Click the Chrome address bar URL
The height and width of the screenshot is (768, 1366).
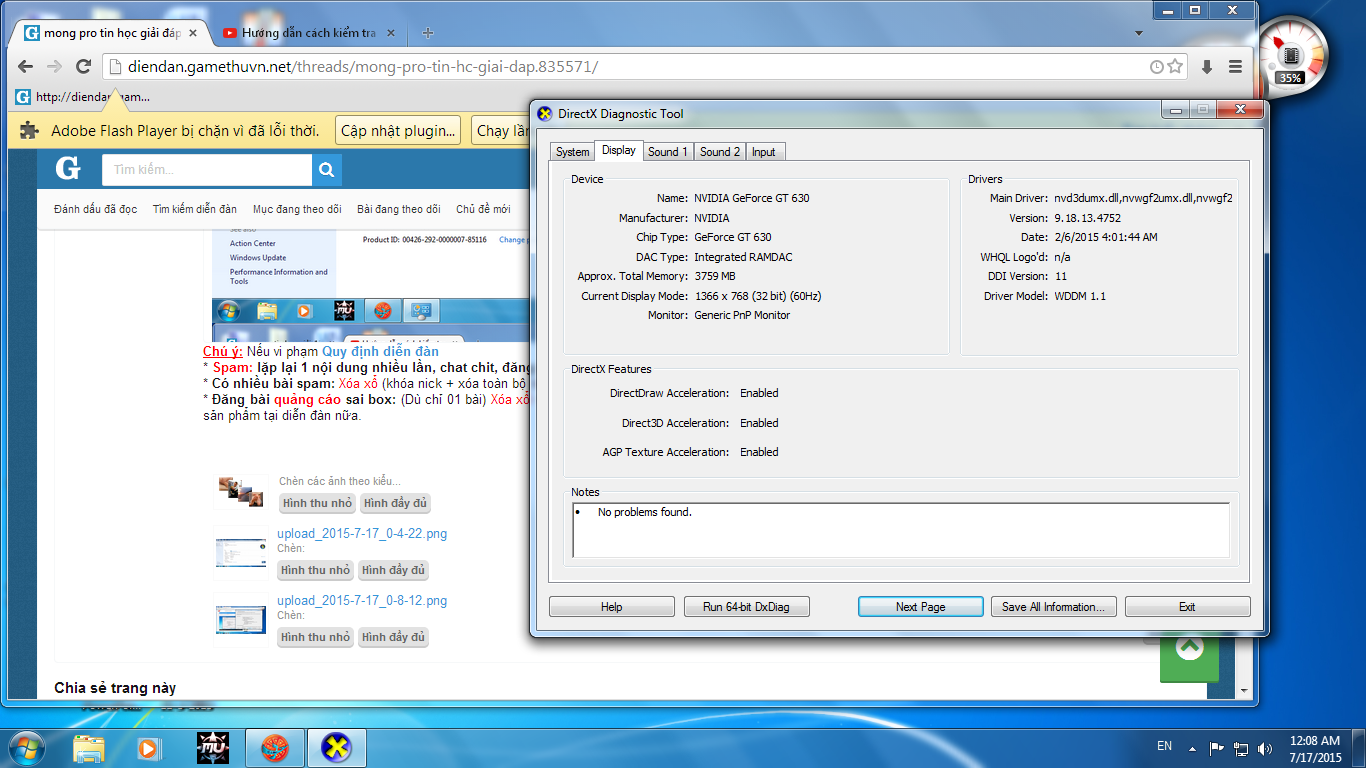(x=363, y=67)
